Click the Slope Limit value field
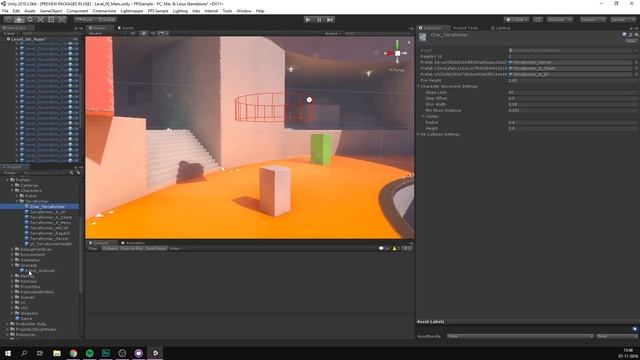This screenshot has height=360, width=640. (573, 92)
